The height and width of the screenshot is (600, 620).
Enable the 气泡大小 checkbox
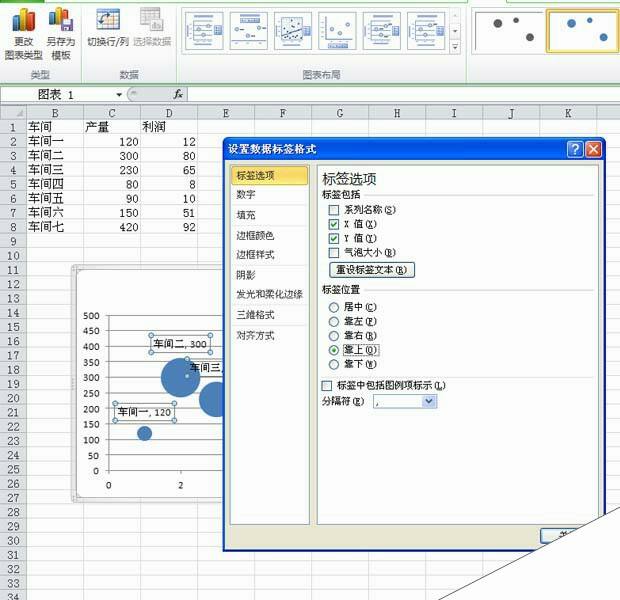334,253
